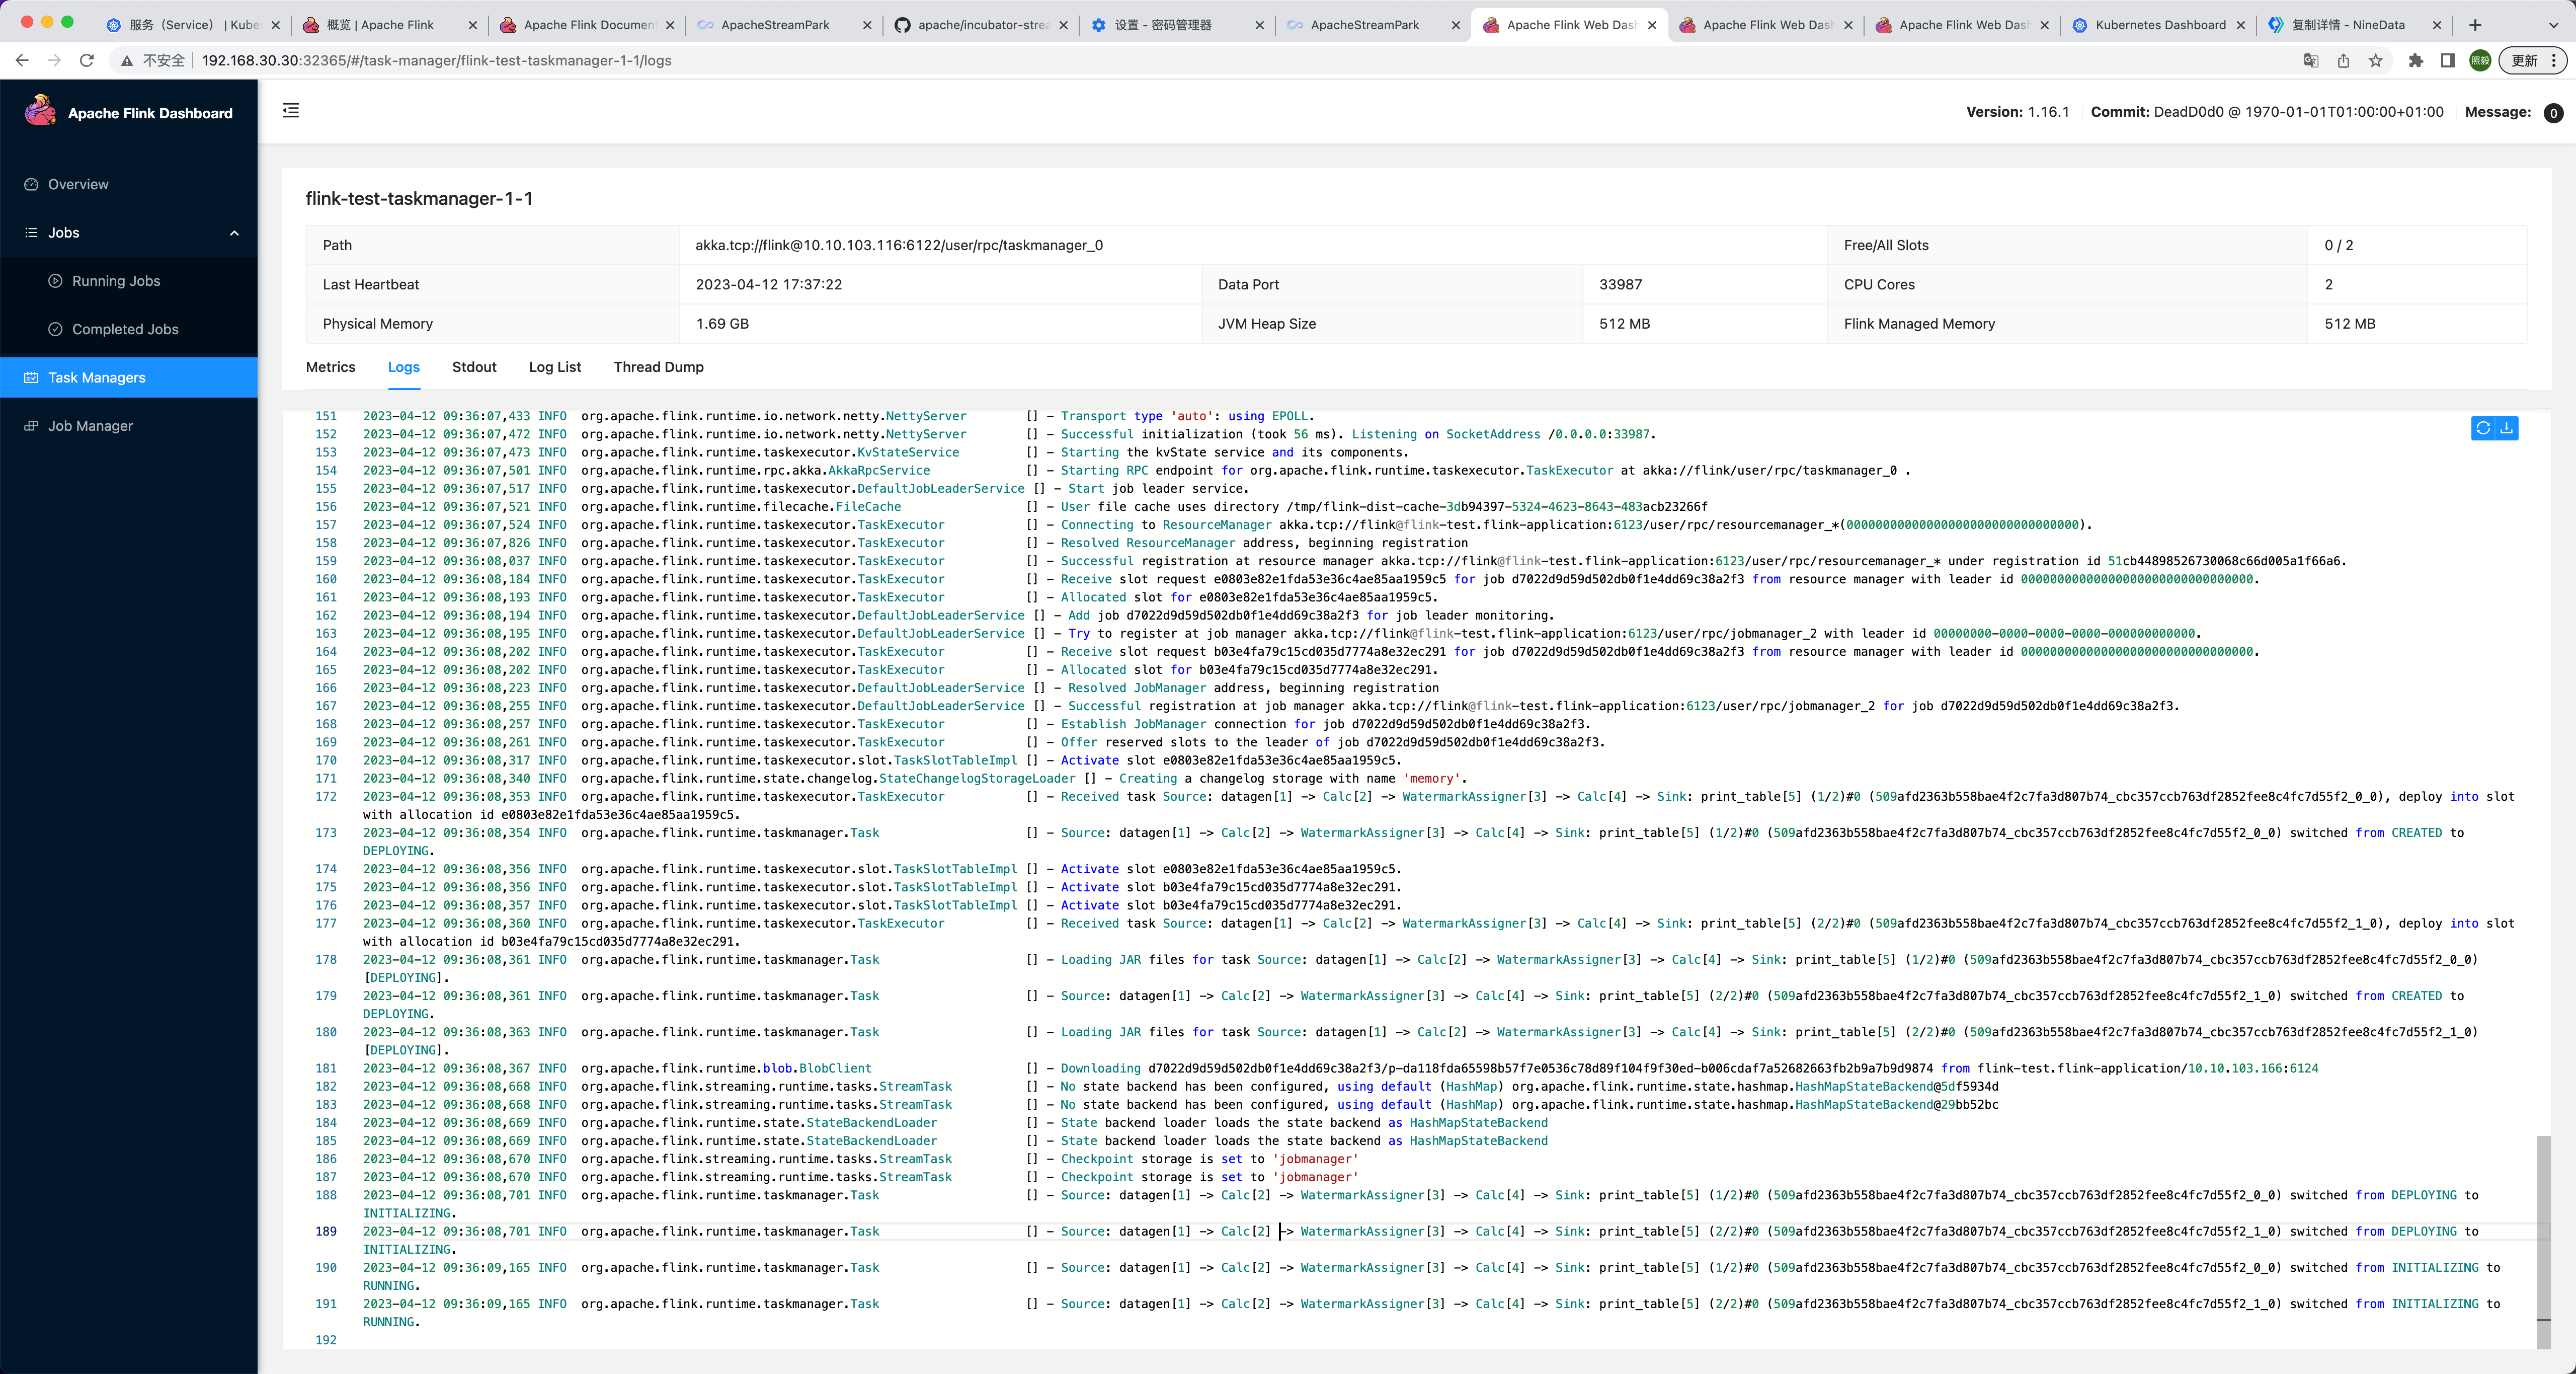2576x1374 pixels.
Task: Open the Overview page
Action: tap(129, 184)
